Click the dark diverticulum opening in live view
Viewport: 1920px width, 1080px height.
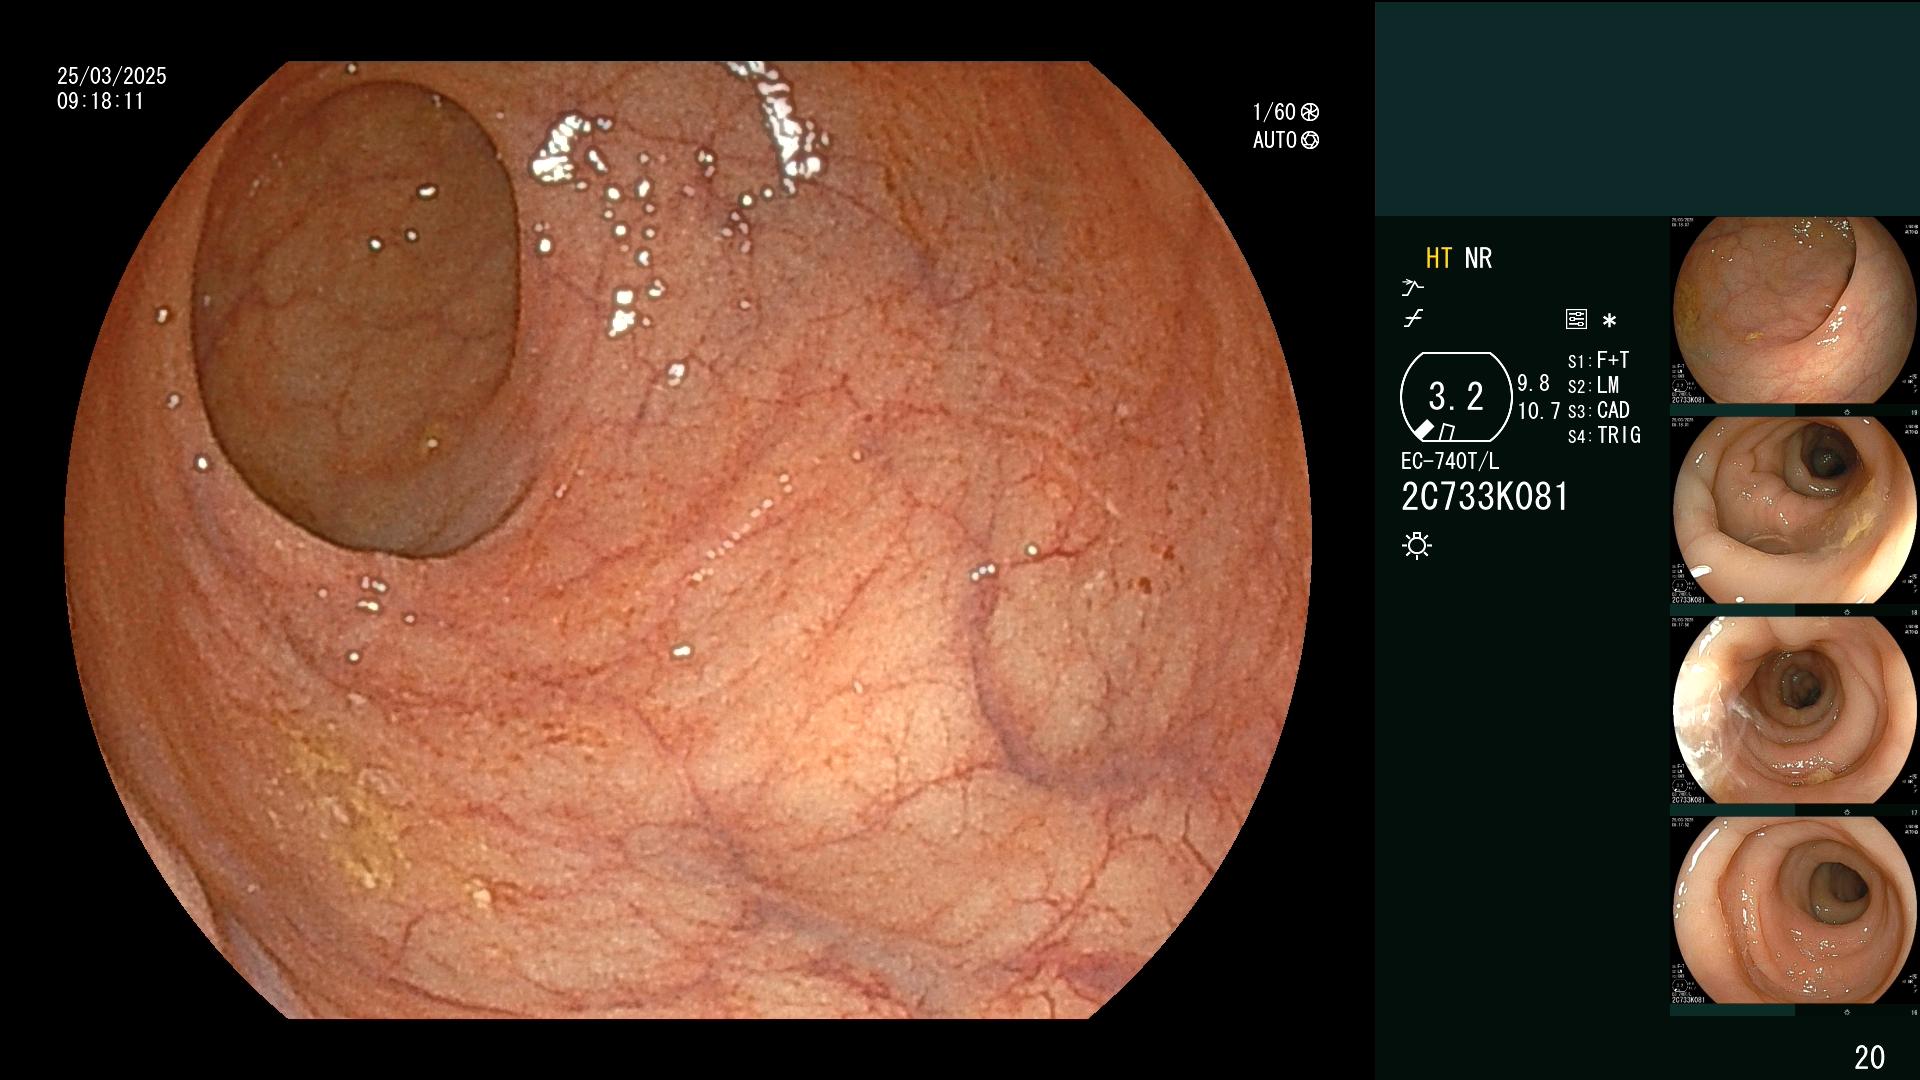pos(356,320)
